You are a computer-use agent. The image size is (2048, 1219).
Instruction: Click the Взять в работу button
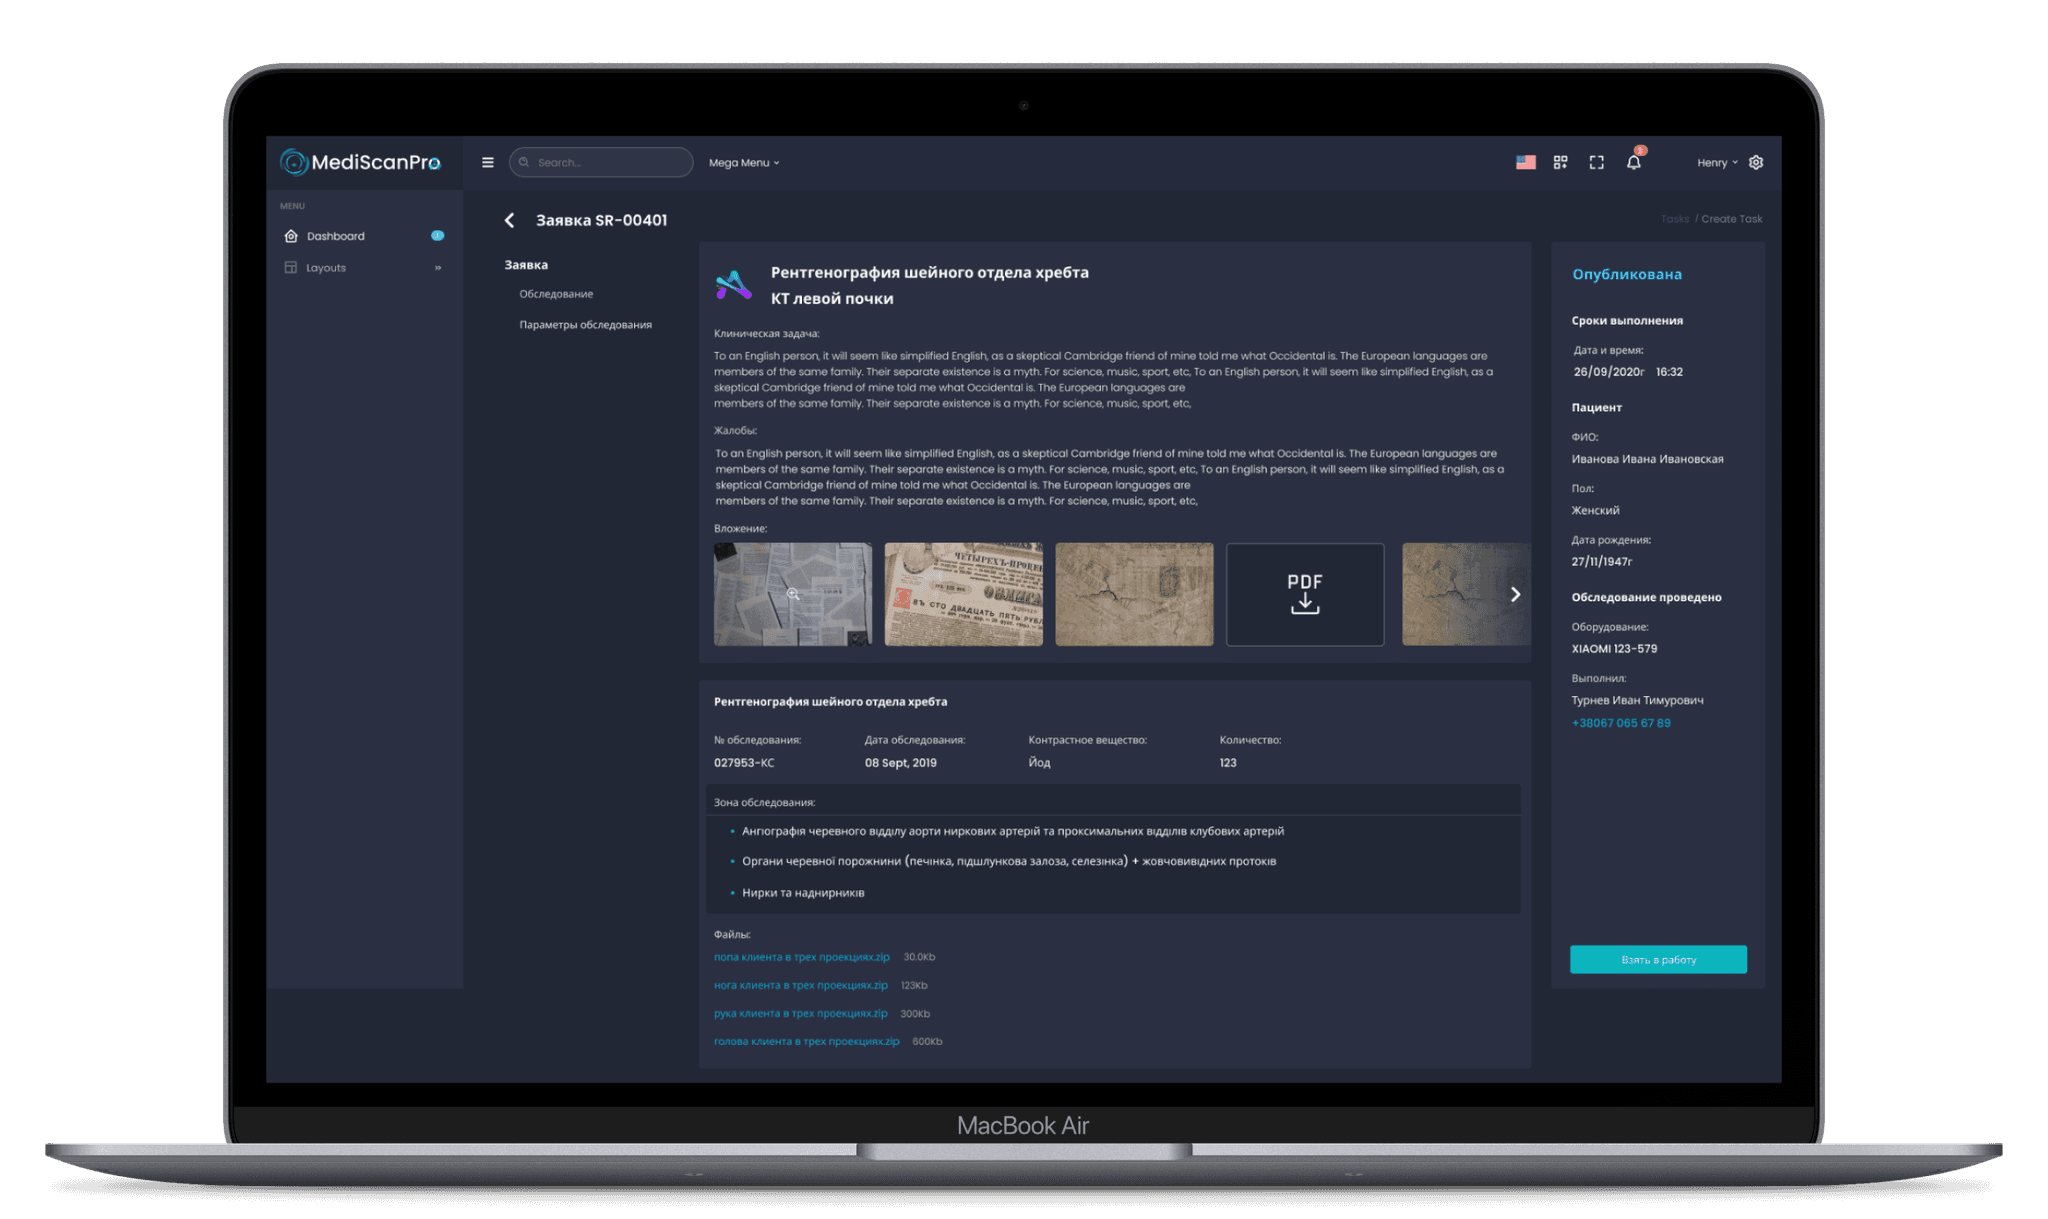tap(1657, 959)
